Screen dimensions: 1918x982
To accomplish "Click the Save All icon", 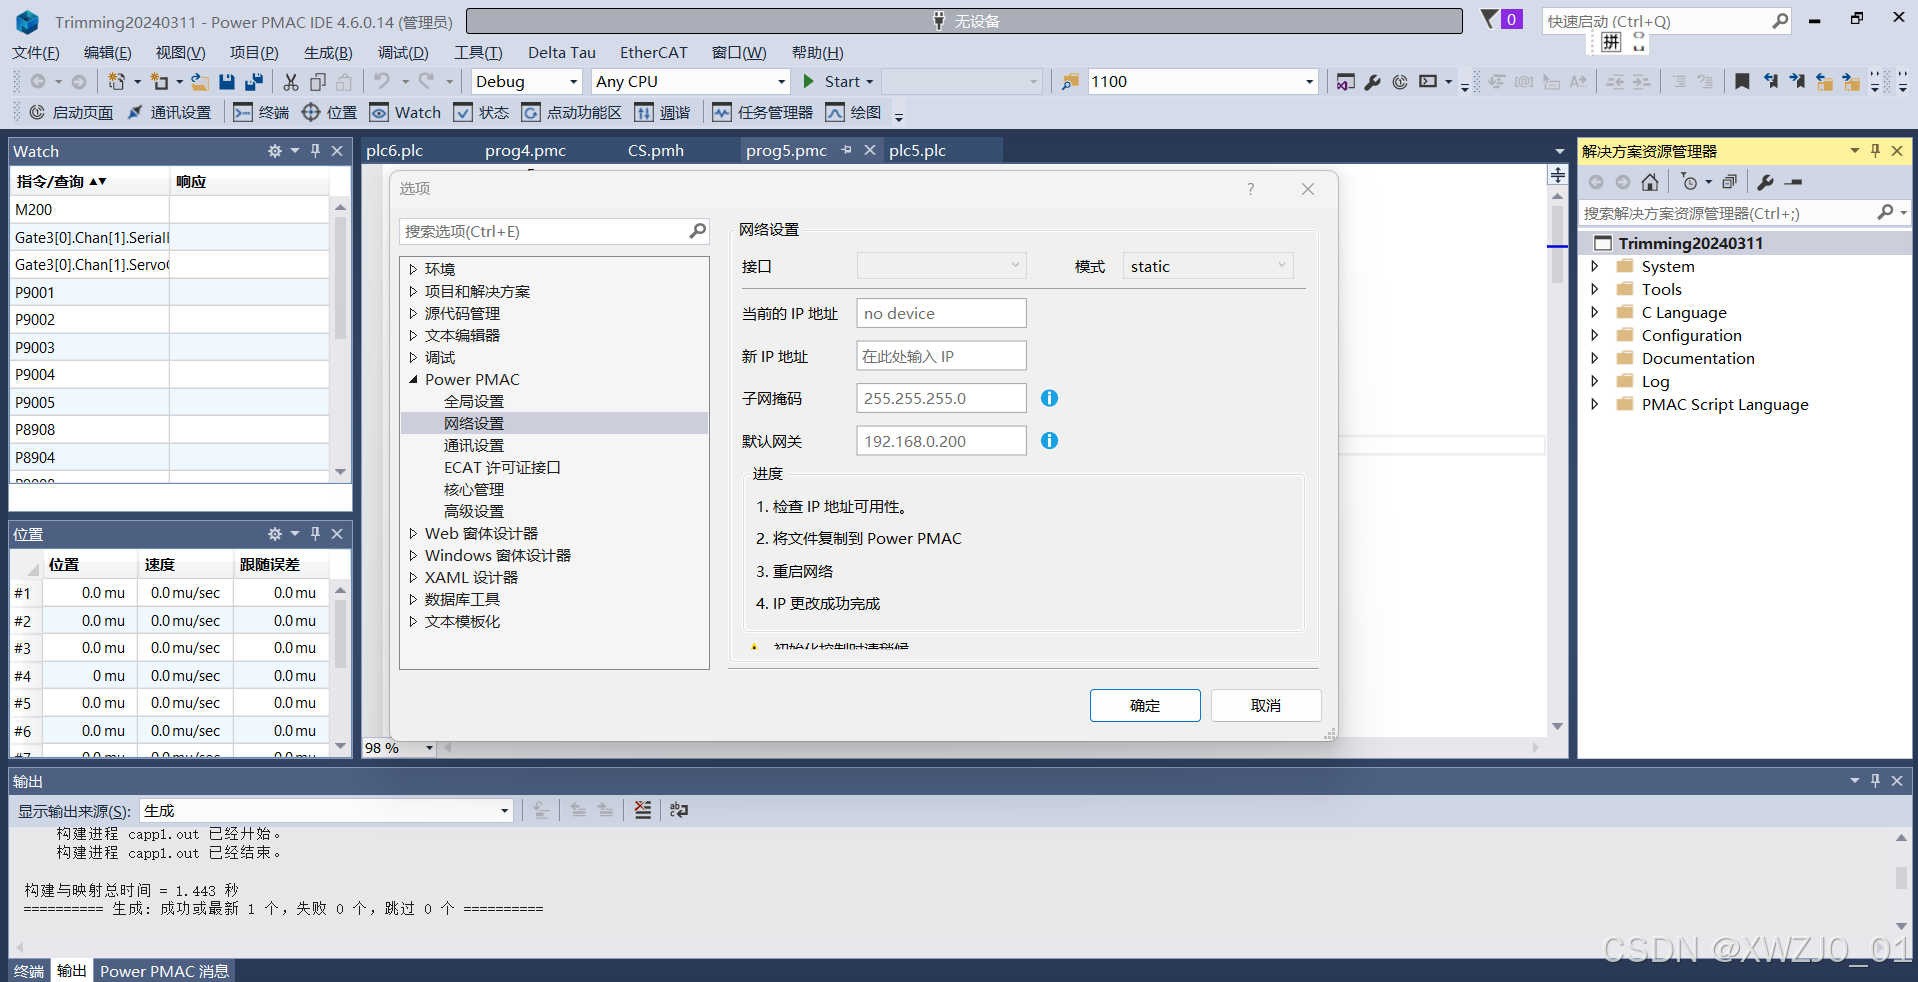I will tap(254, 81).
